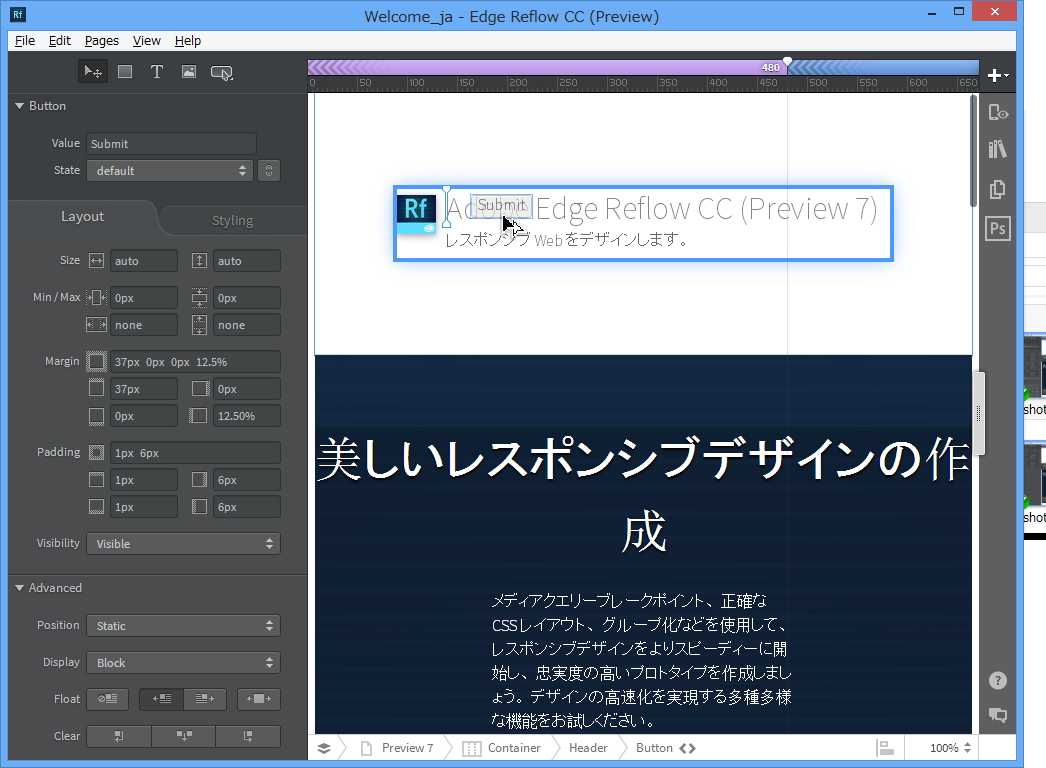Toggle left float alignment for the button
Viewport: 1046px width, 768px height.
point(160,699)
